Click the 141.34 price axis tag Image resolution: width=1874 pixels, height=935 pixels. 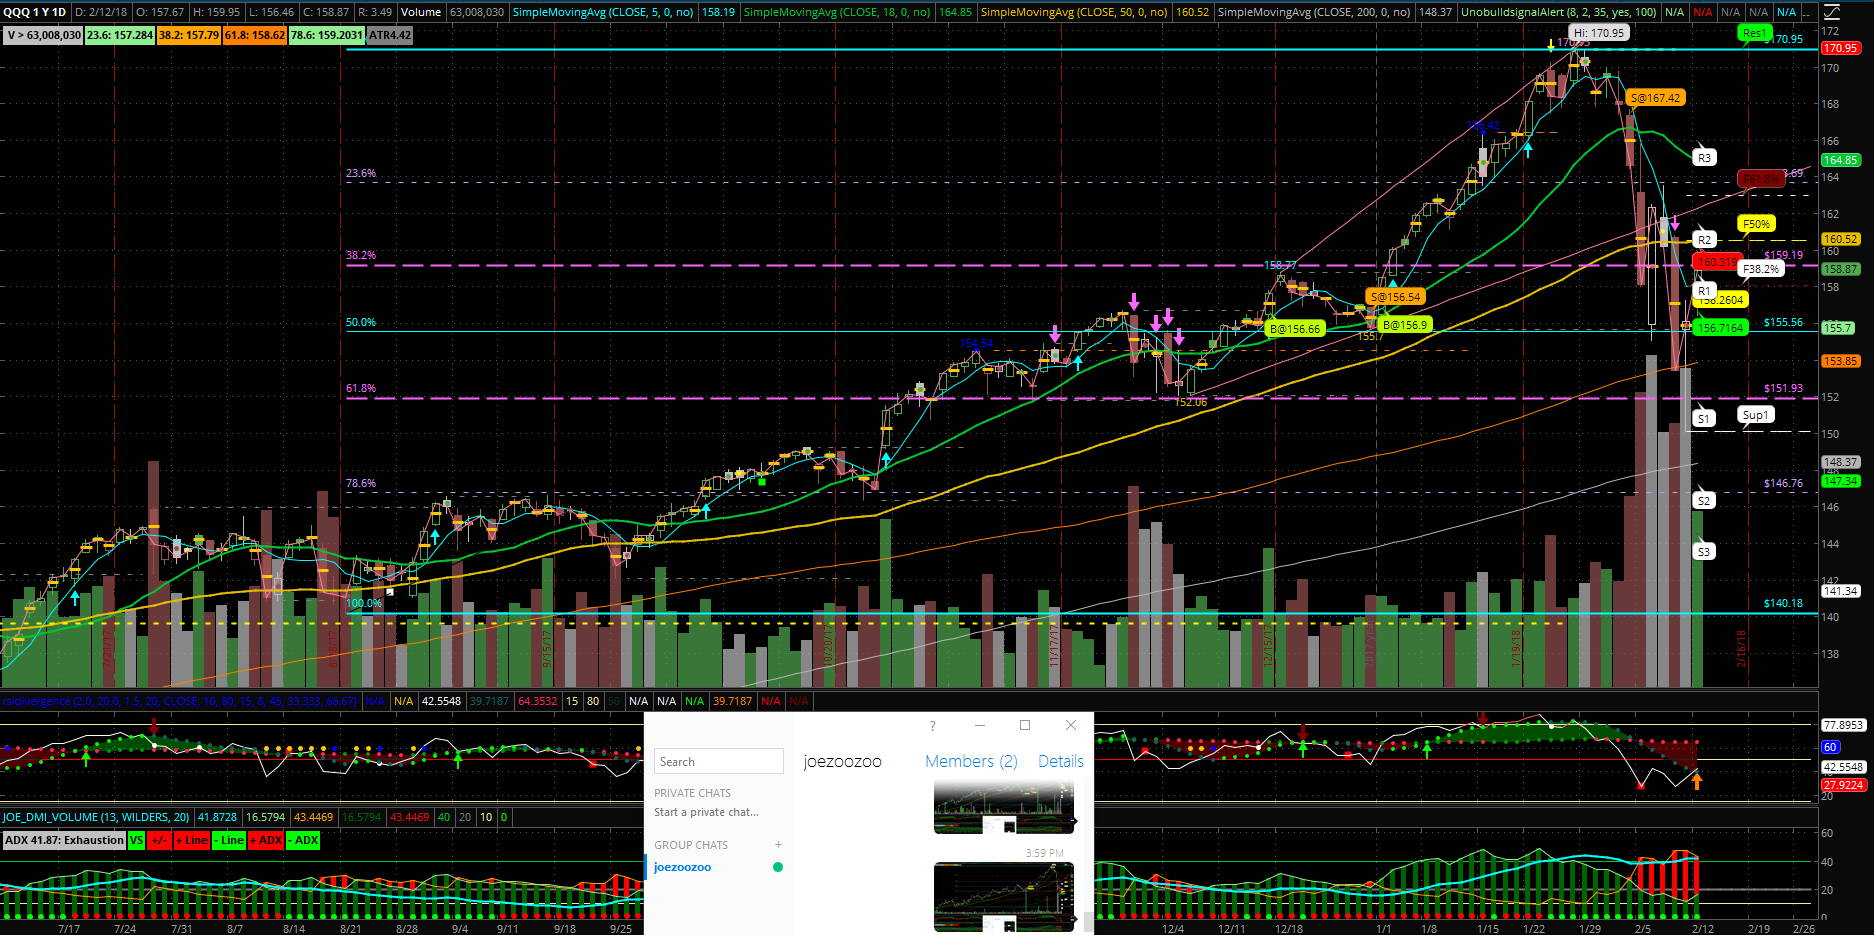1840,591
